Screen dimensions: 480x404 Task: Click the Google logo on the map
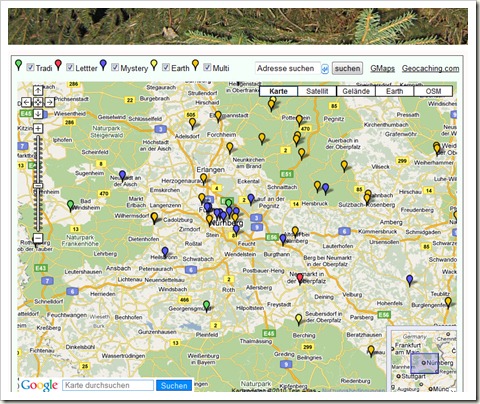pyautogui.click(x=39, y=385)
